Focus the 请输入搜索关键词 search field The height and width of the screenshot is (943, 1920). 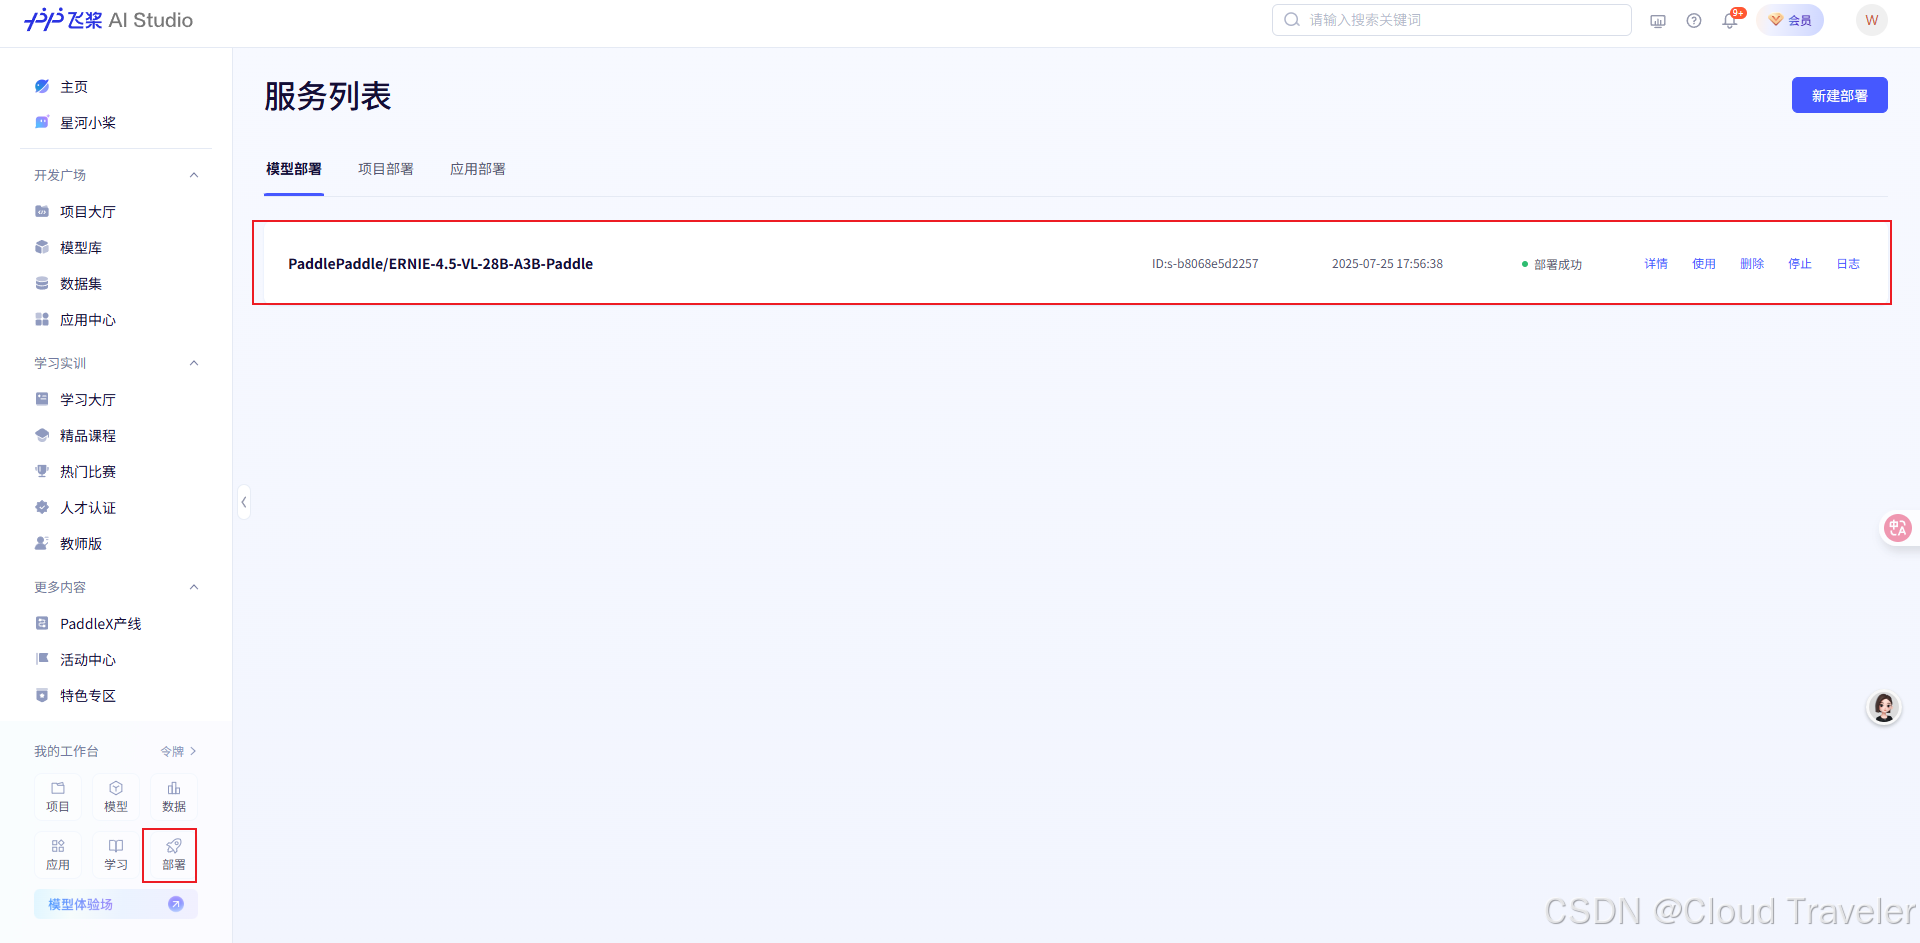(x=1452, y=20)
